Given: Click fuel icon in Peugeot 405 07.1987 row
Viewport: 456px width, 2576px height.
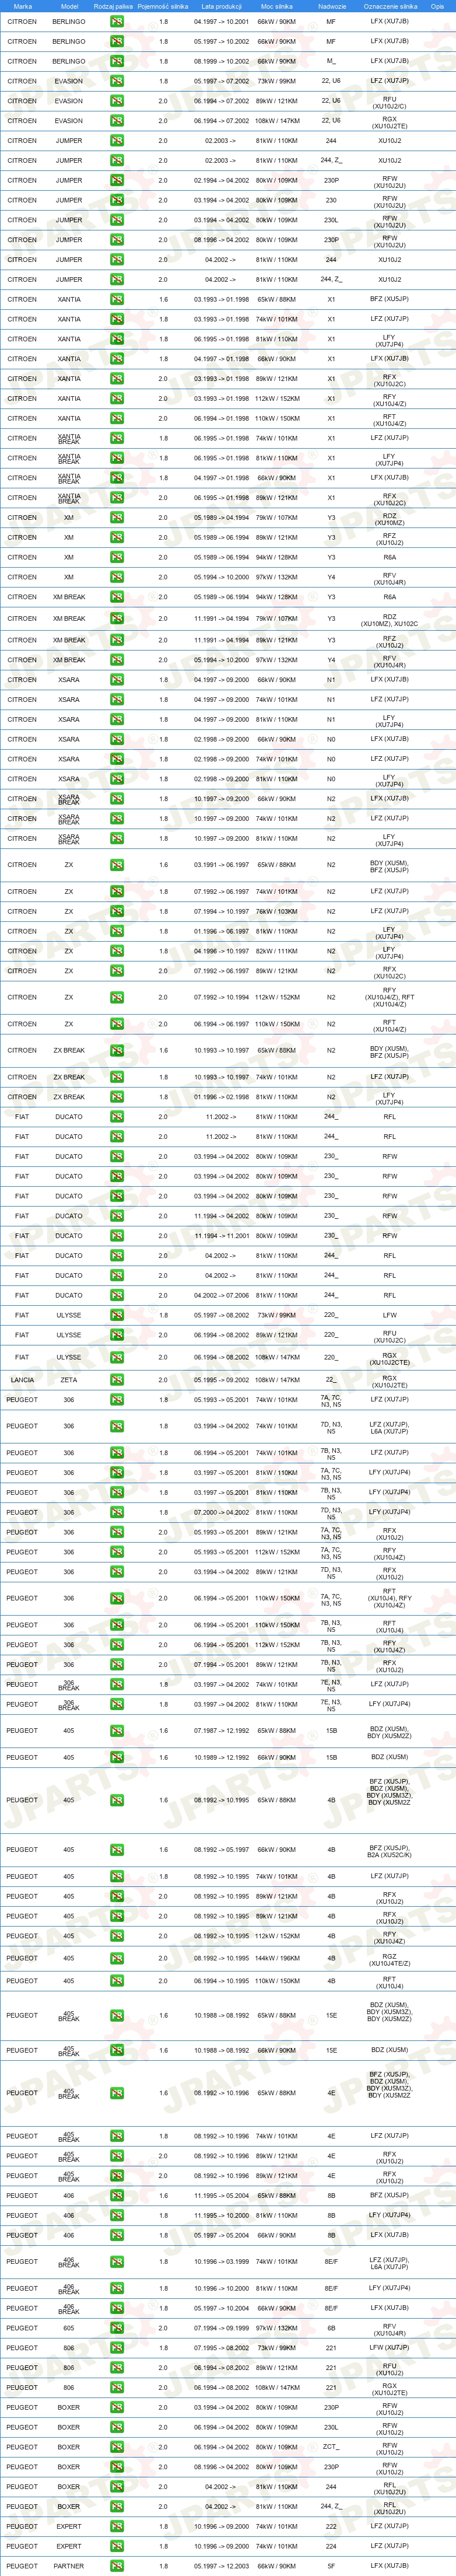Looking at the screenshot, I should (117, 1731).
